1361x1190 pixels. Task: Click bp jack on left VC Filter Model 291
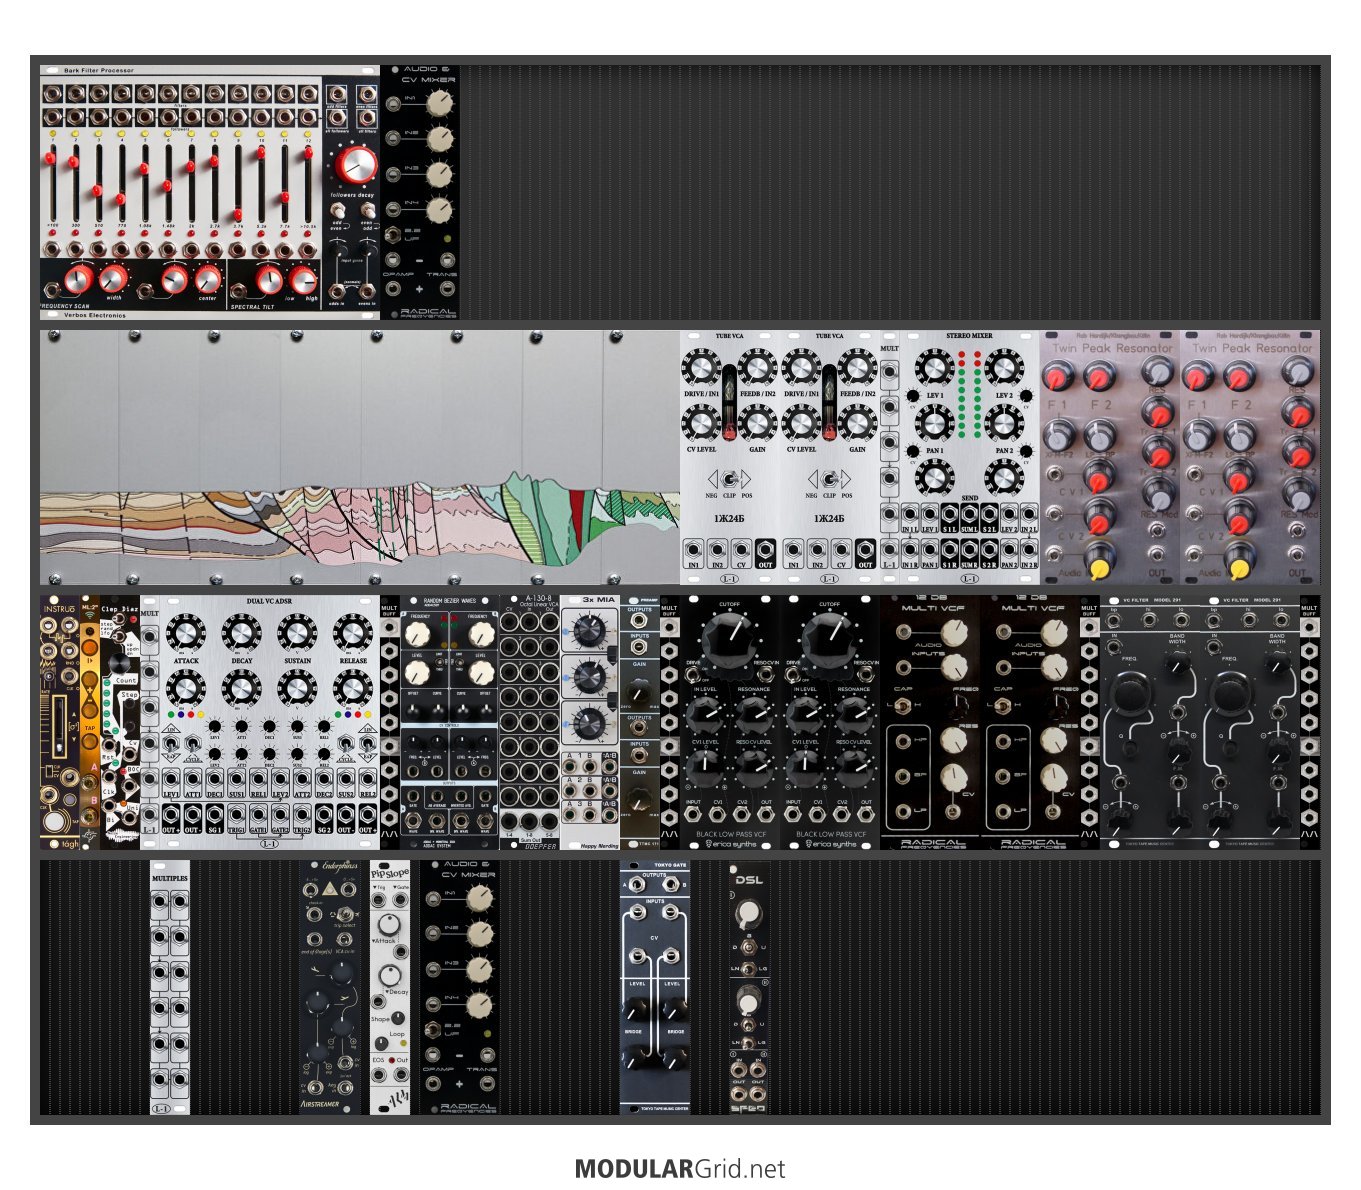(x=1114, y=621)
